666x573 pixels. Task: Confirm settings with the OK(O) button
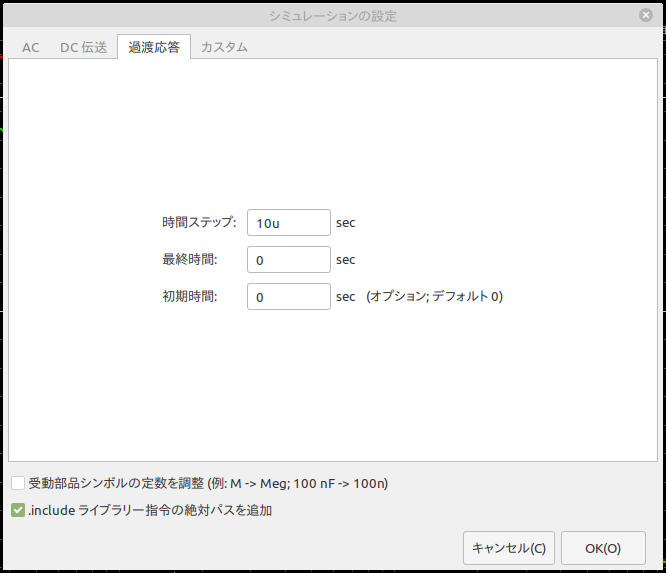pyautogui.click(x=603, y=548)
